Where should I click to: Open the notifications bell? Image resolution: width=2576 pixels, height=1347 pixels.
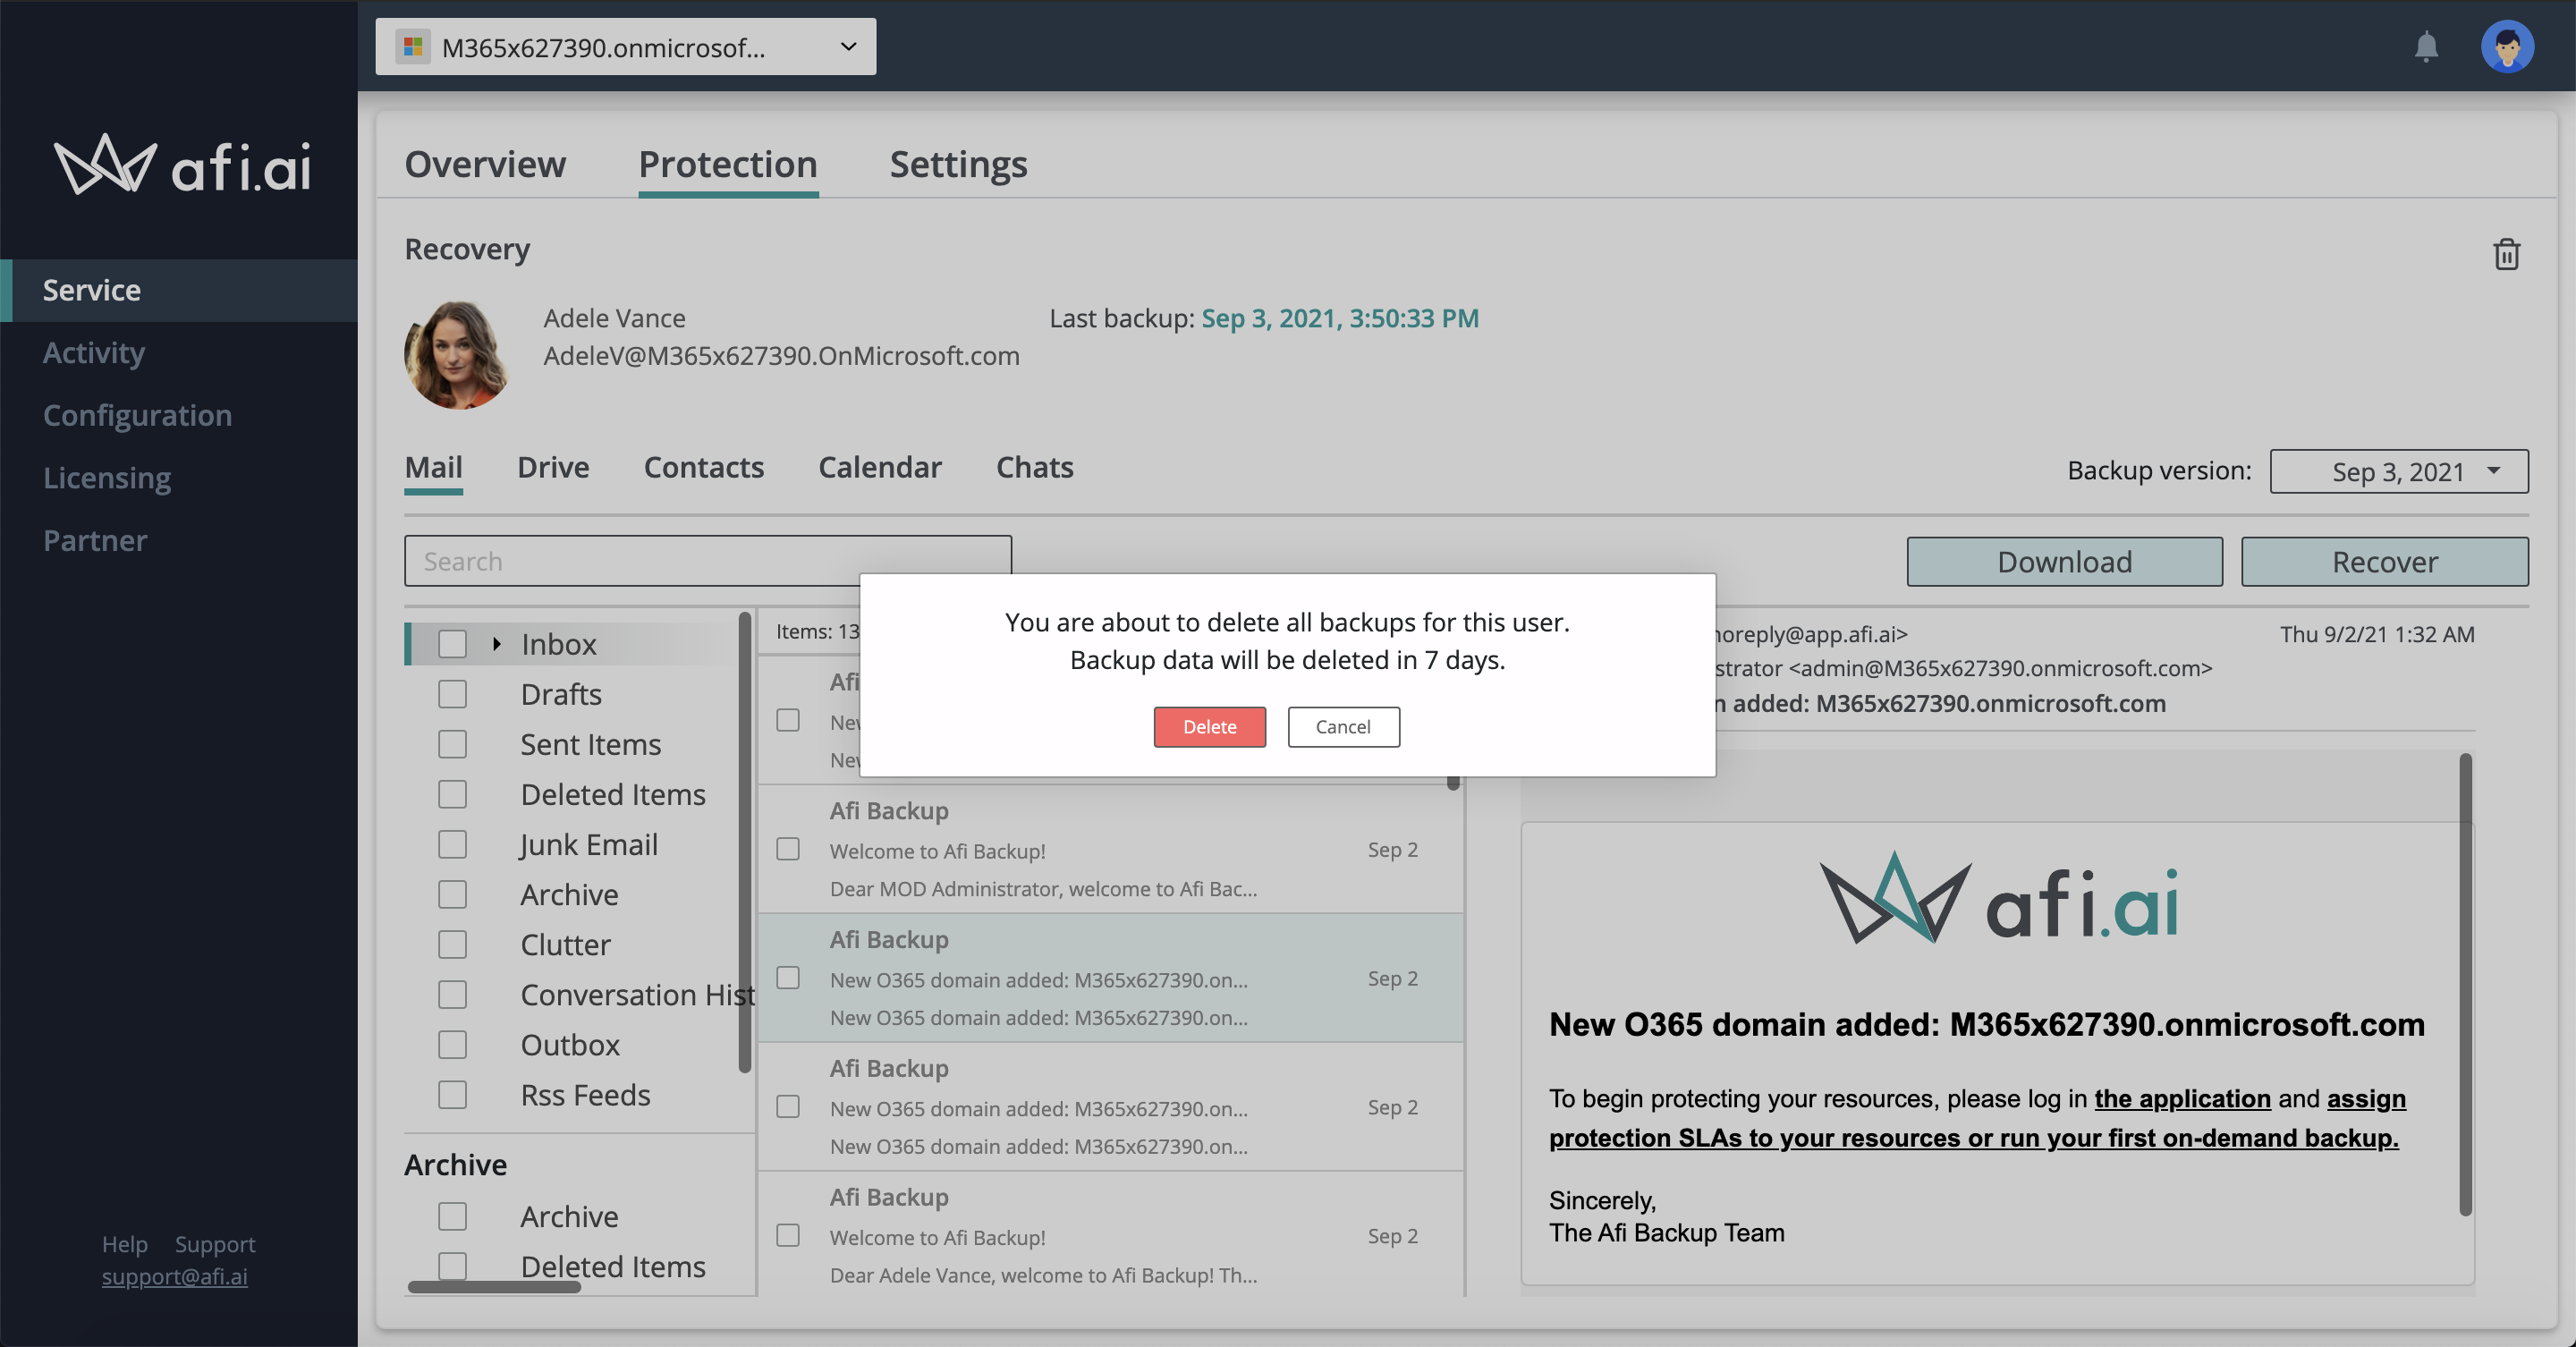(2426, 47)
